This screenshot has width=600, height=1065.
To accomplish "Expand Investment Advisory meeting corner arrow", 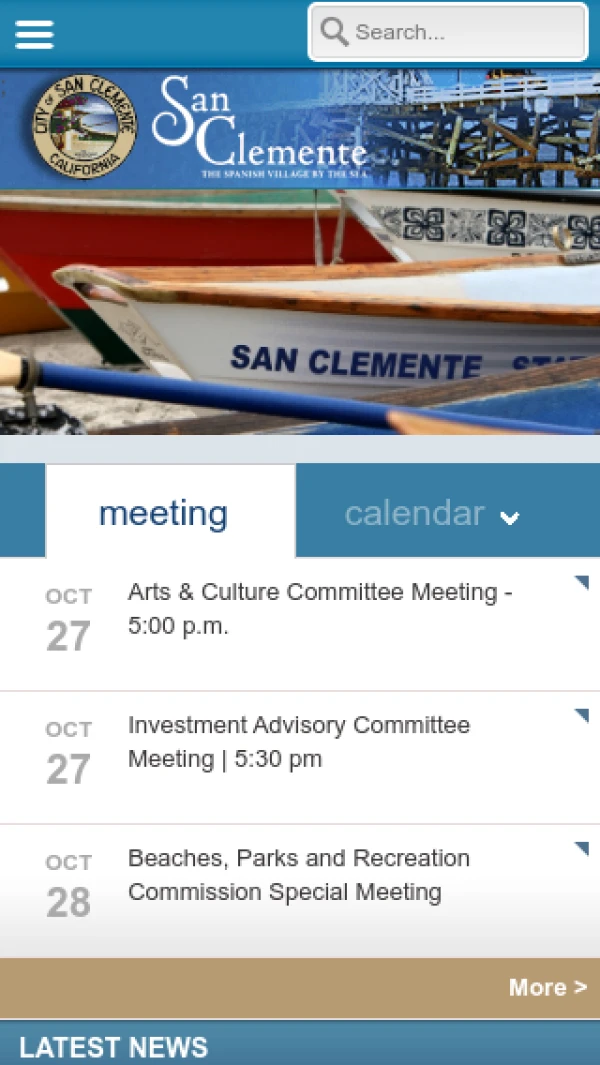I will coord(581,716).
